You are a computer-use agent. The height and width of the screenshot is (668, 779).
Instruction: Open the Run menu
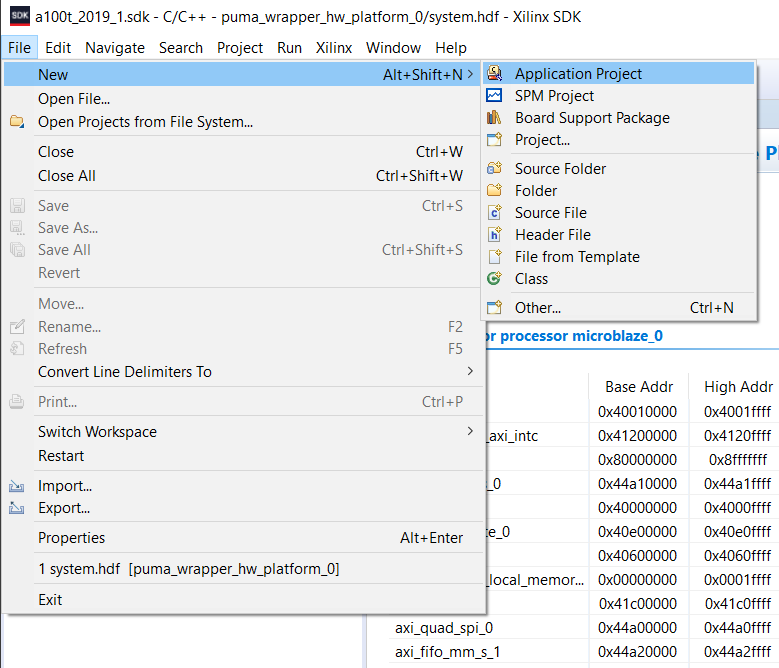(x=290, y=48)
